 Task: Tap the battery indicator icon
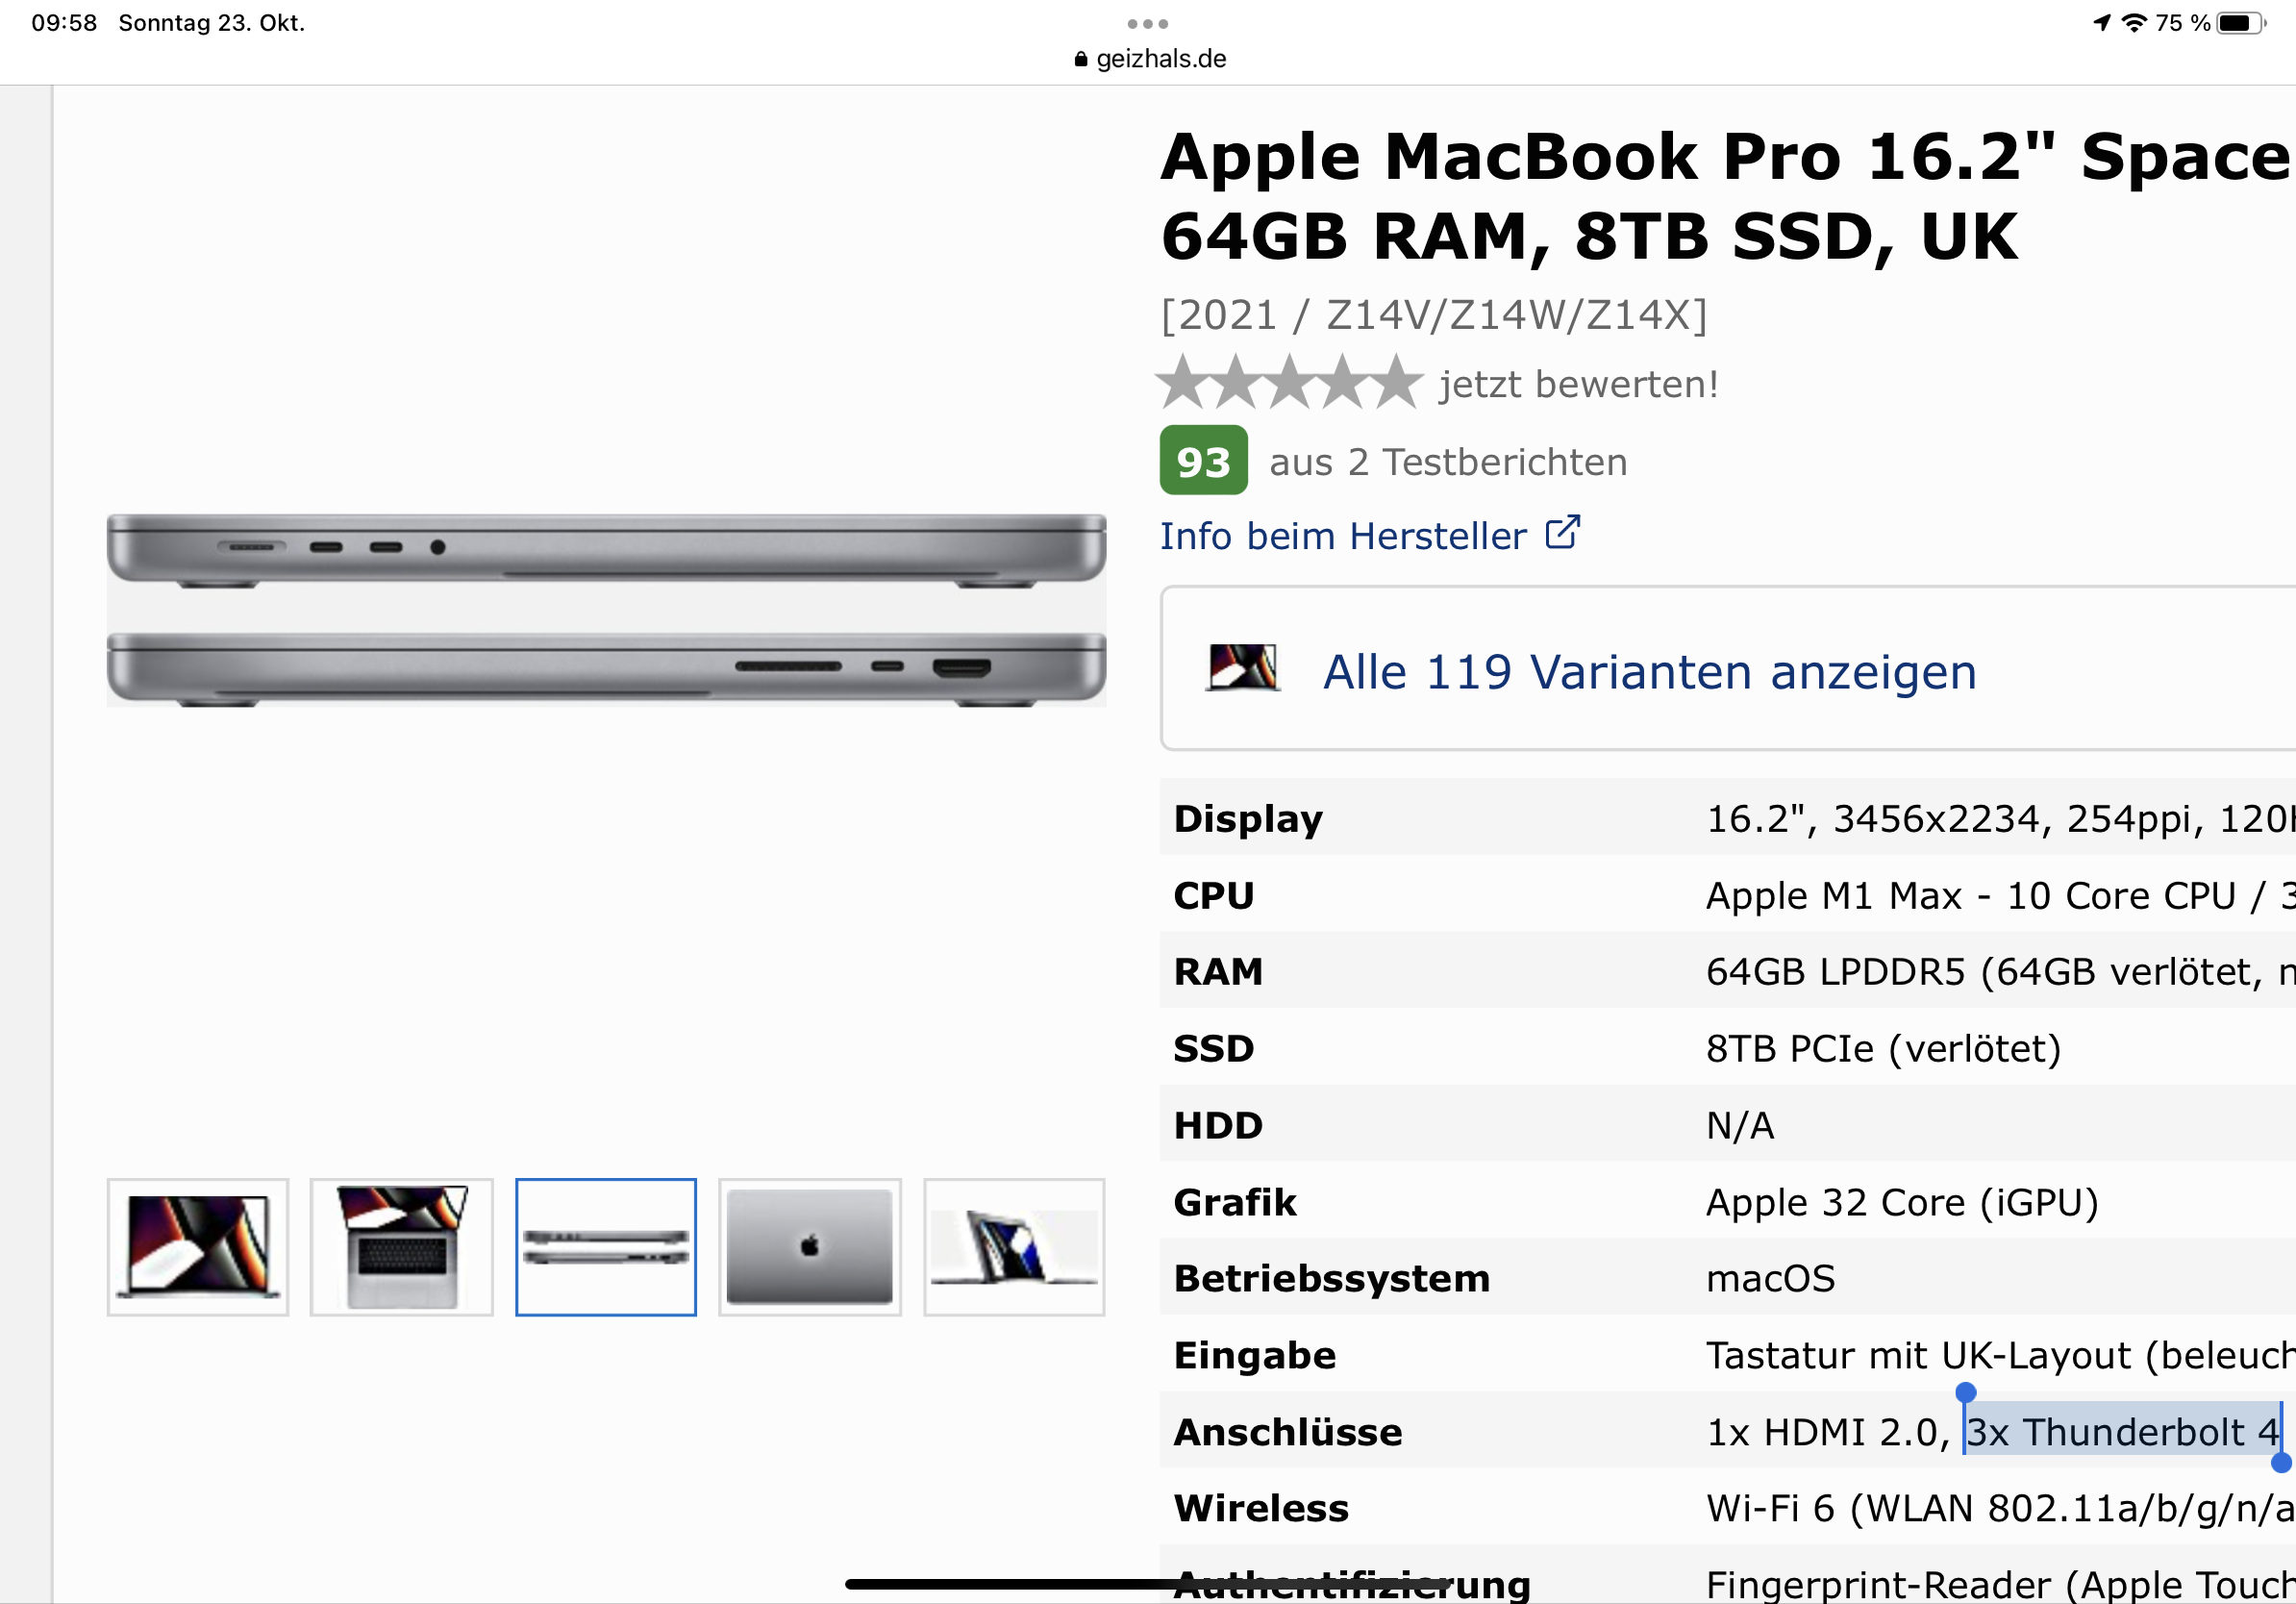pyautogui.click(x=2241, y=23)
